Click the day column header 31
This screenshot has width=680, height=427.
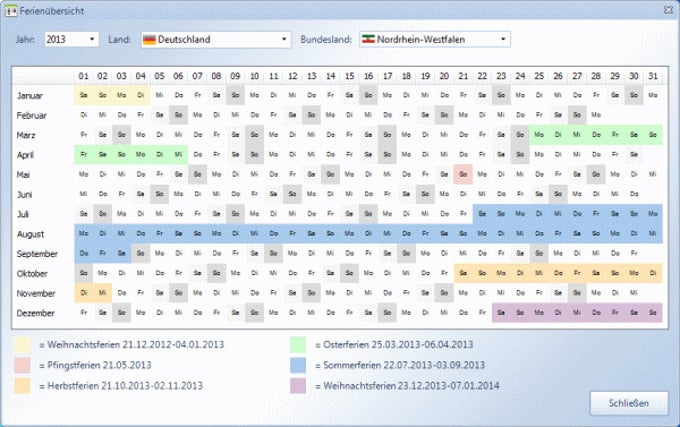pyautogui.click(x=653, y=76)
